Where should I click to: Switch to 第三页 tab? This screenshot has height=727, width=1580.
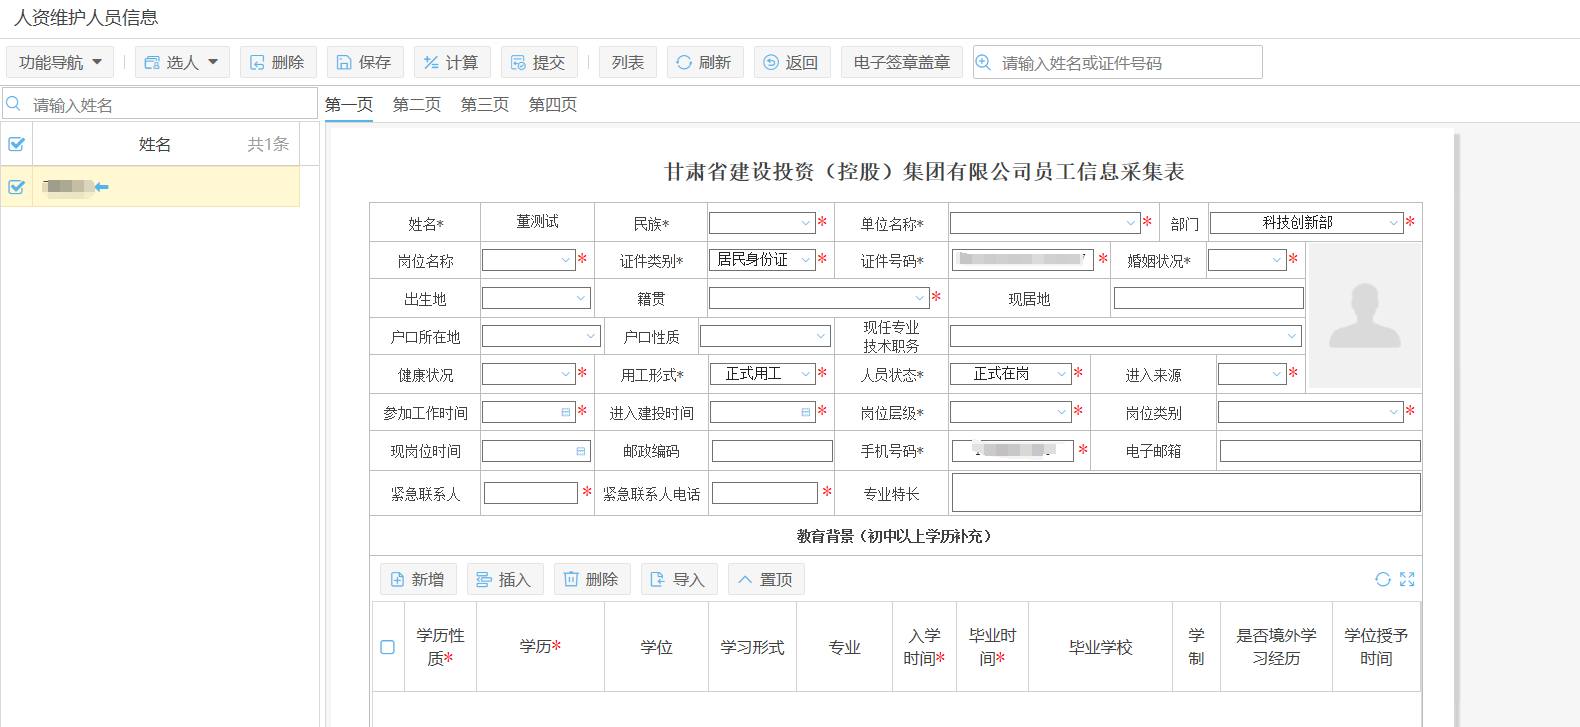[485, 104]
